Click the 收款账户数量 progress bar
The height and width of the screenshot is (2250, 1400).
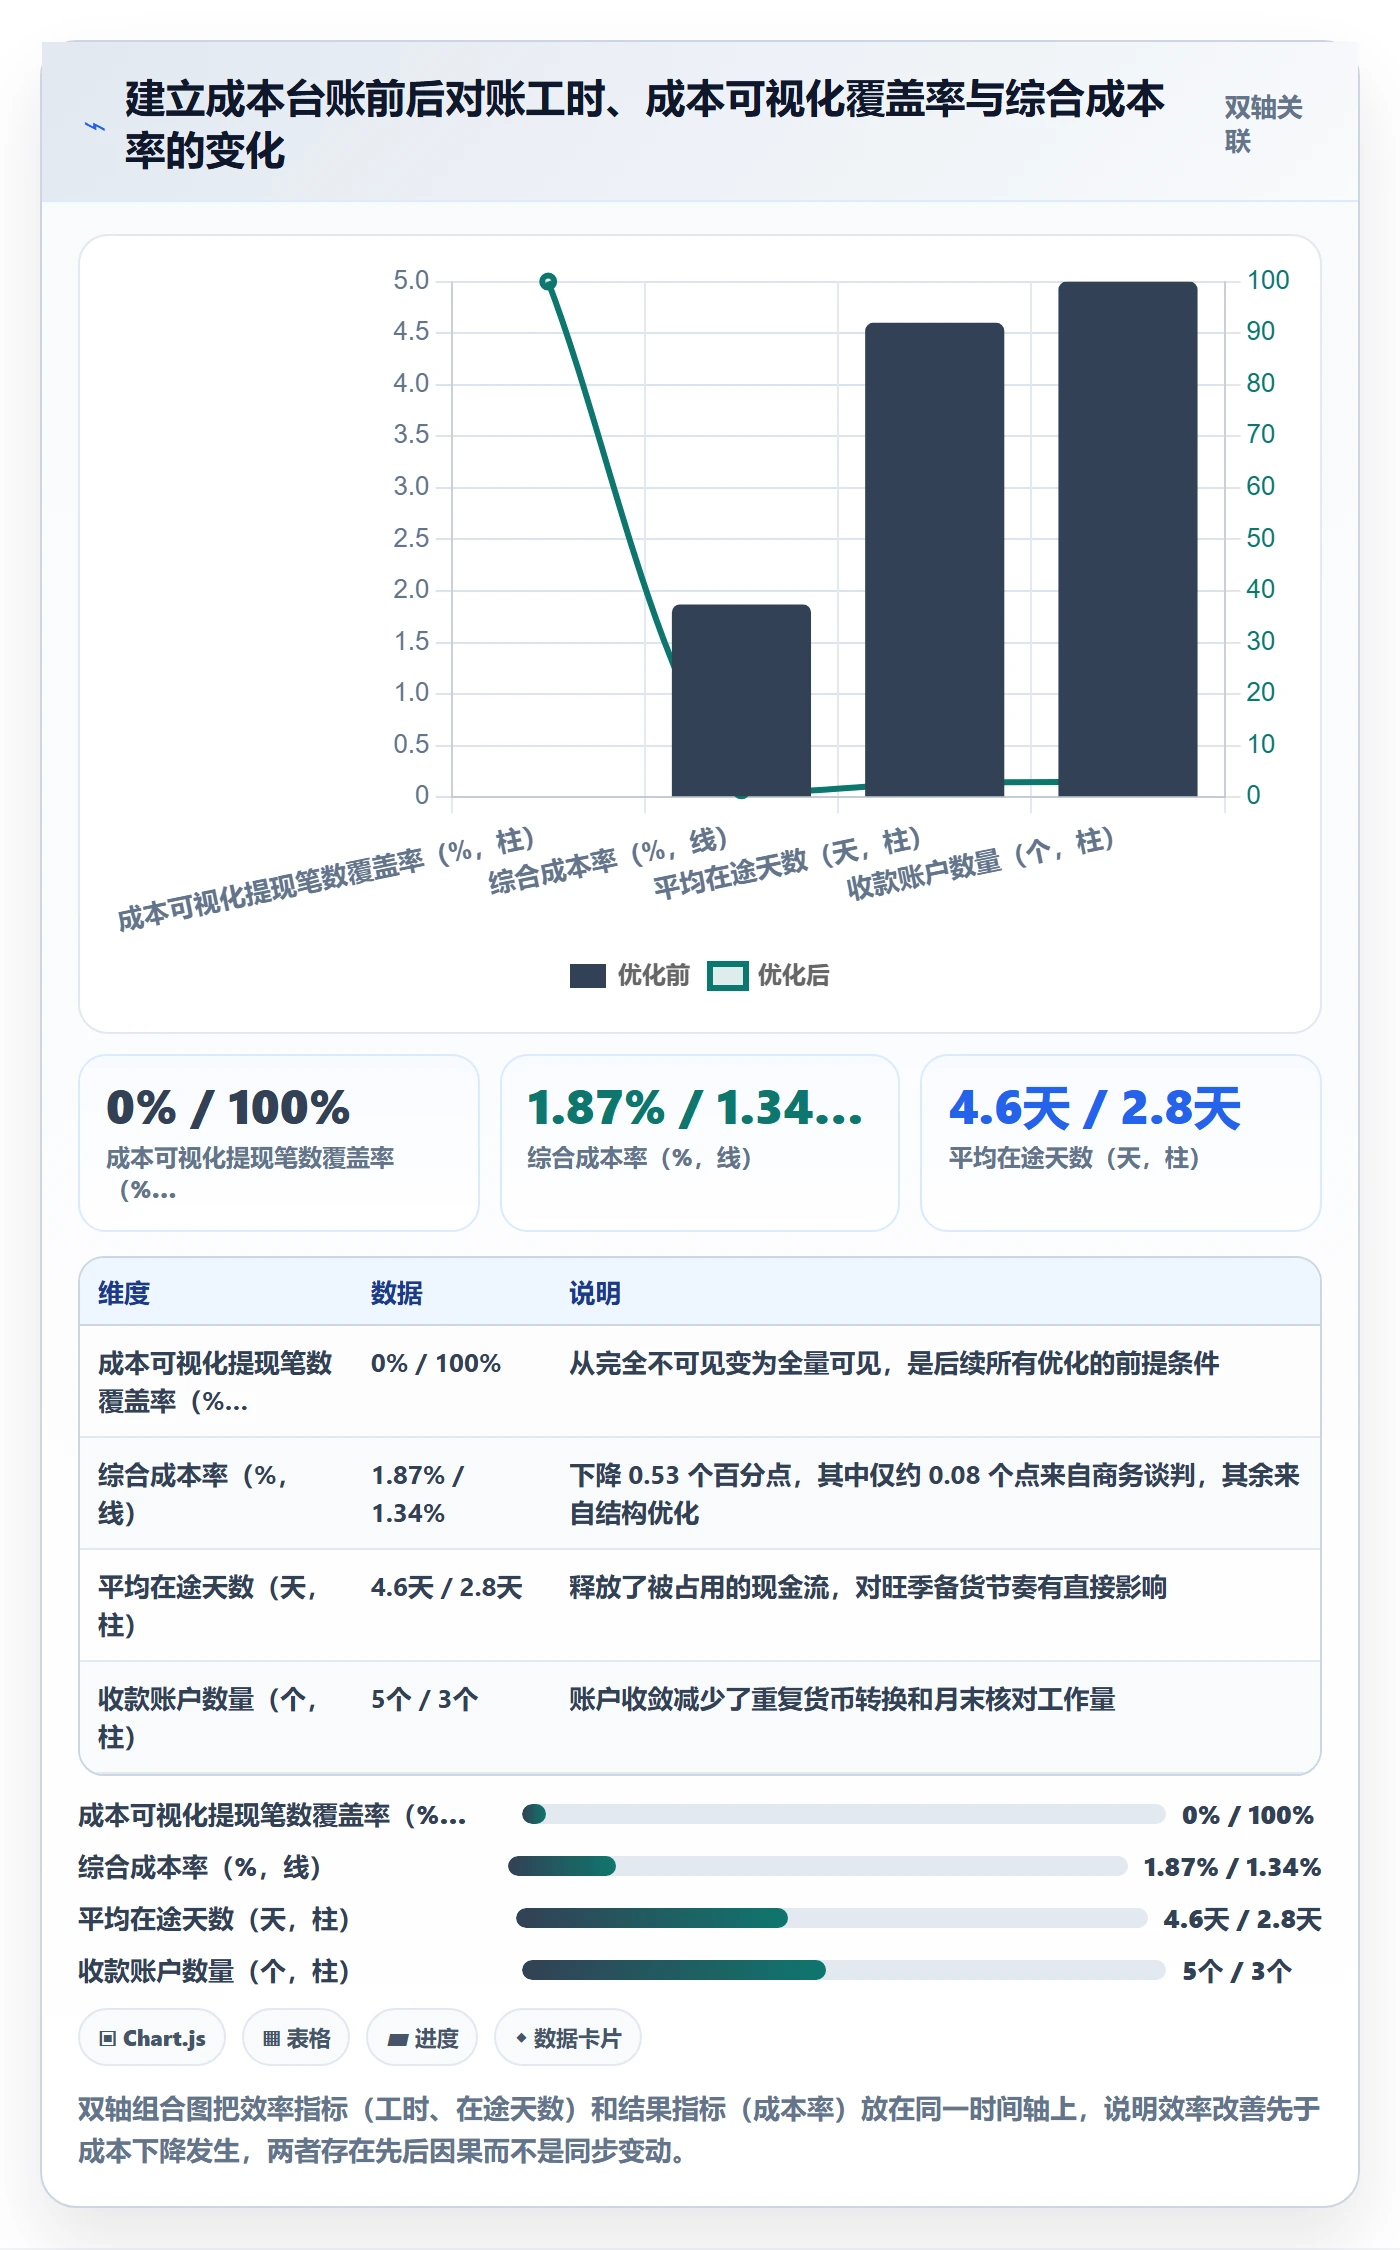(x=843, y=1970)
